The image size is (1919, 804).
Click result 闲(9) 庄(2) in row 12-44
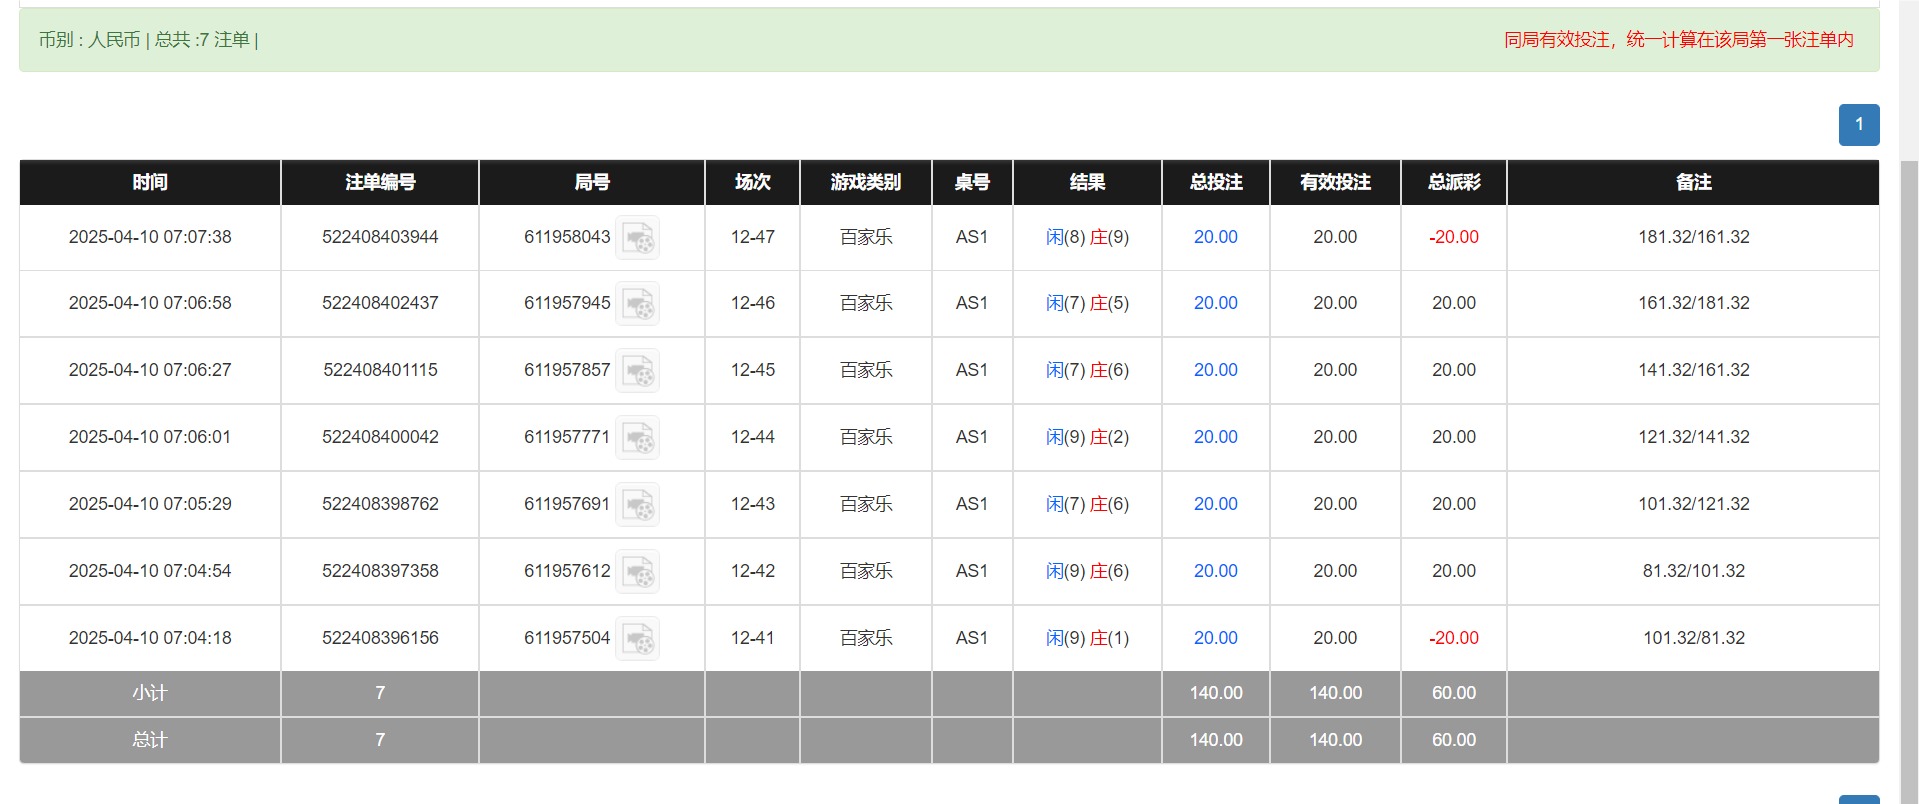[1087, 437]
